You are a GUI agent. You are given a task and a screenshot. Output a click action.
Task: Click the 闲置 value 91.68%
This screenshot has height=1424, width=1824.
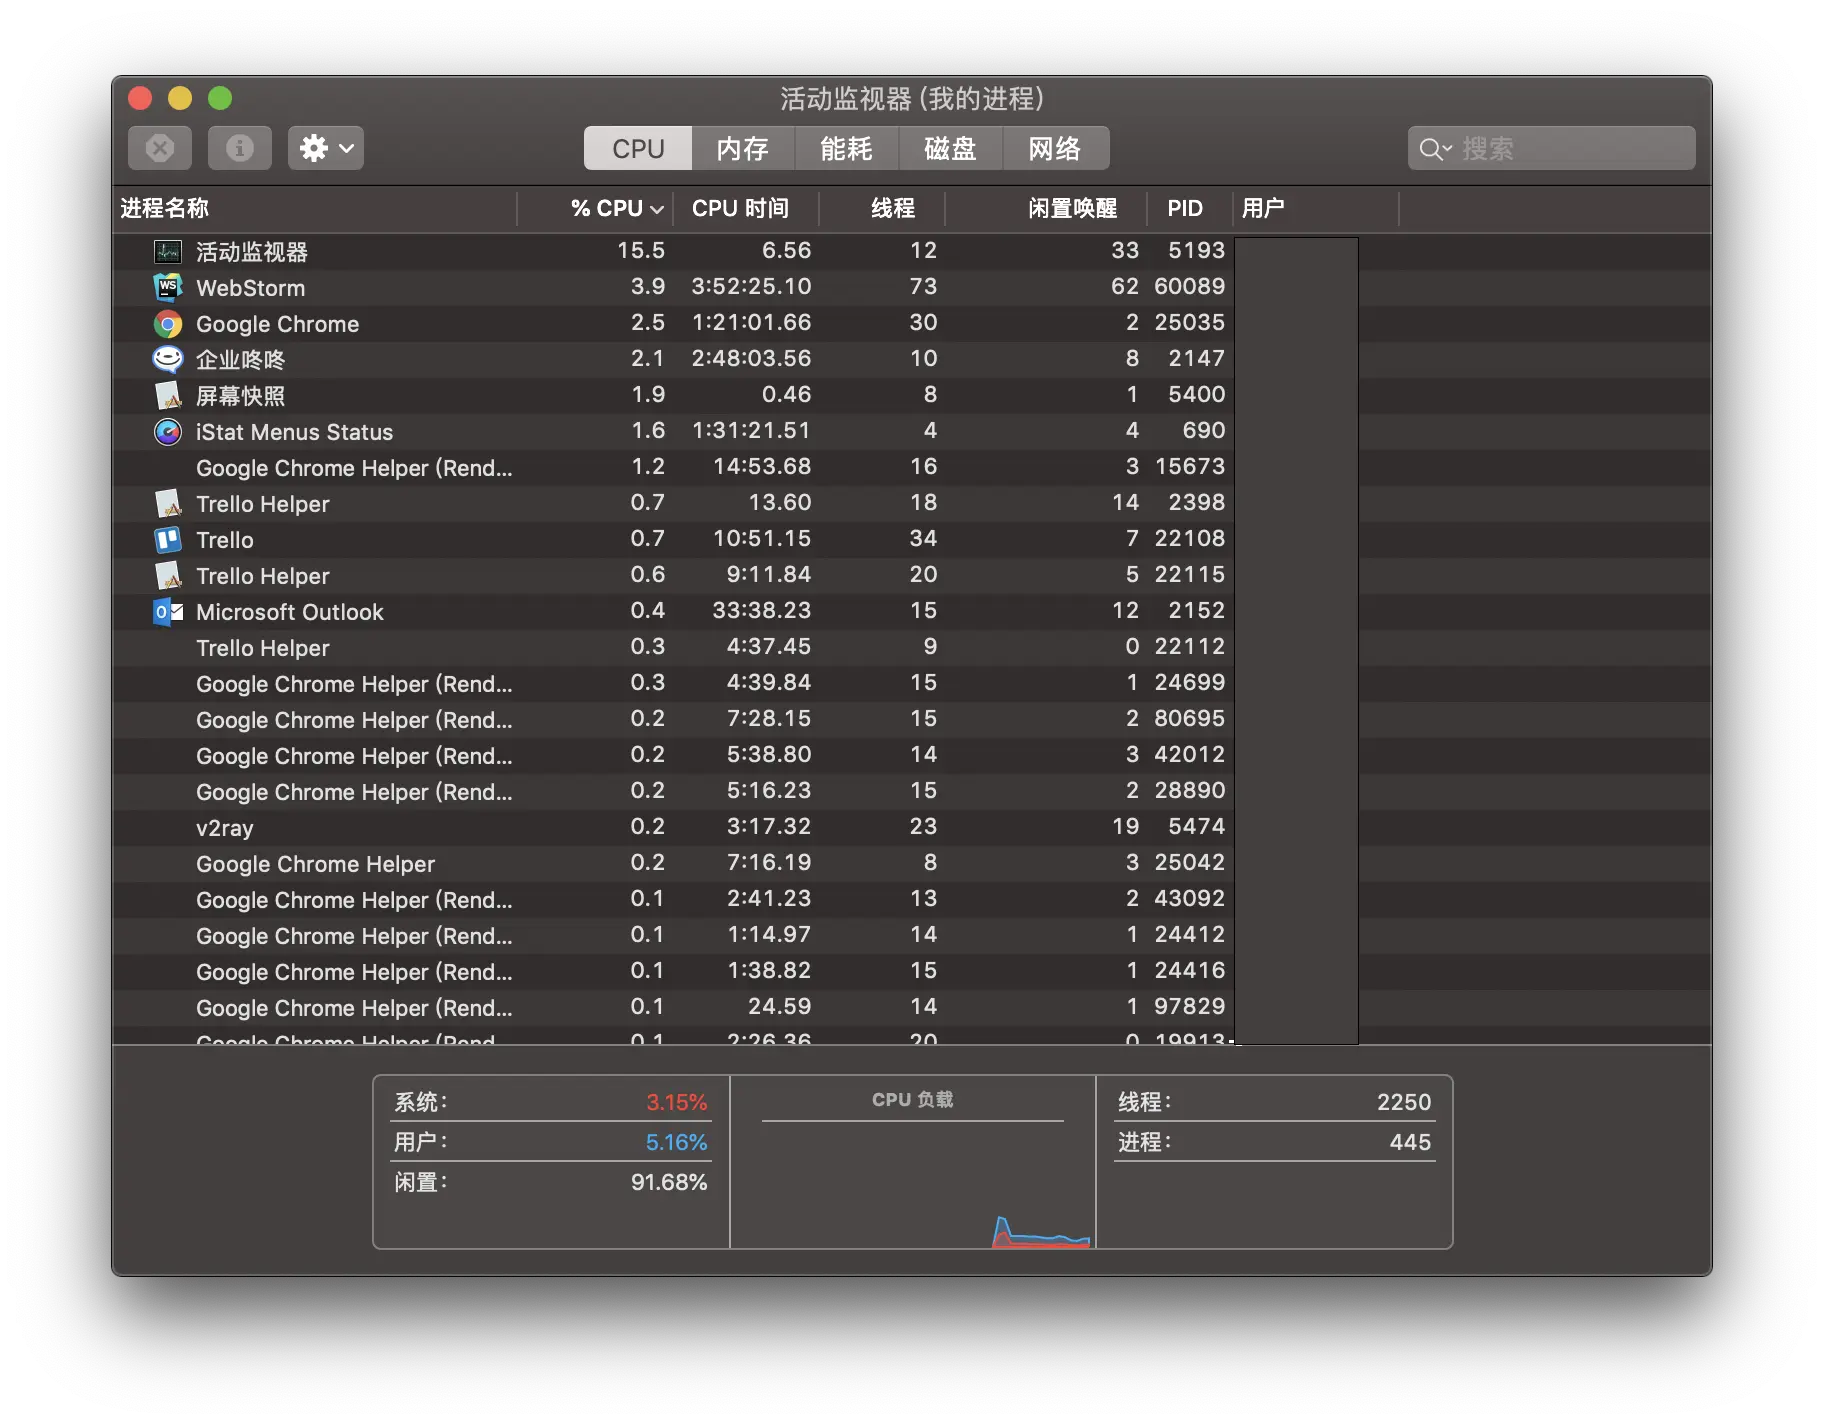coord(669,1182)
